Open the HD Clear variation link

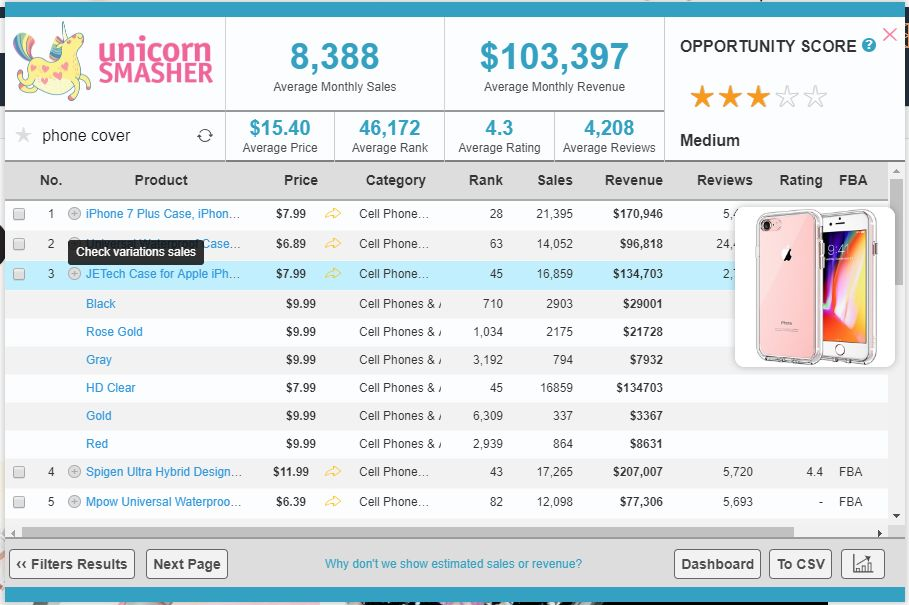click(111, 388)
